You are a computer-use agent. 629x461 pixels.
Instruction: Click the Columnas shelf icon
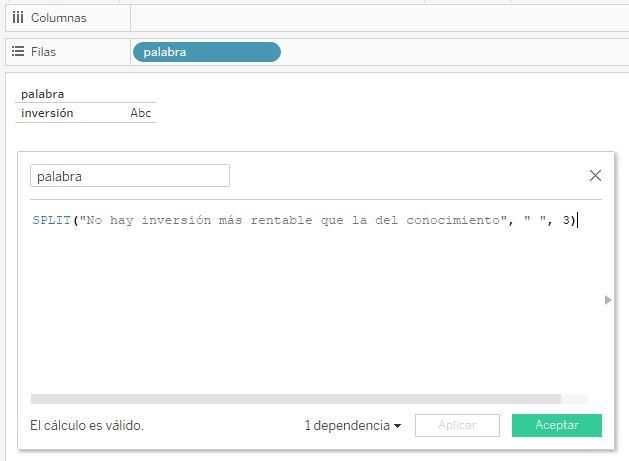click(18, 18)
